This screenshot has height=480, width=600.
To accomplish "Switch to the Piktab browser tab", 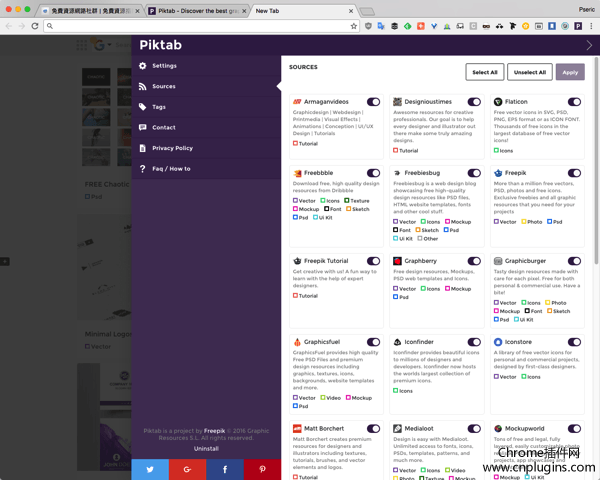I will pyautogui.click(x=197, y=11).
